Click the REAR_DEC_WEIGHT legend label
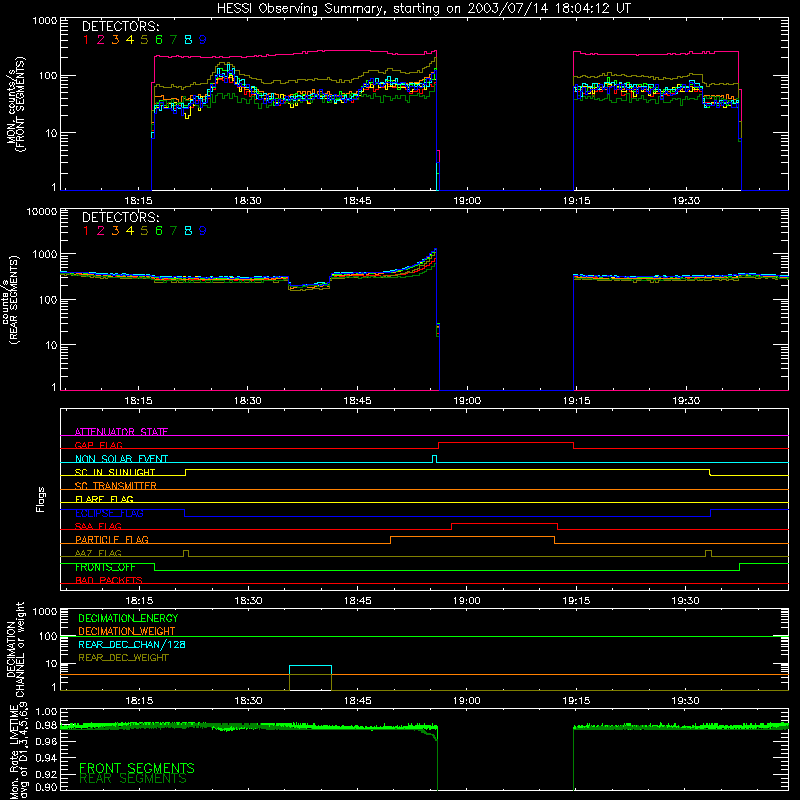Image resolution: width=800 pixels, height=800 pixels. [x=123, y=658]
